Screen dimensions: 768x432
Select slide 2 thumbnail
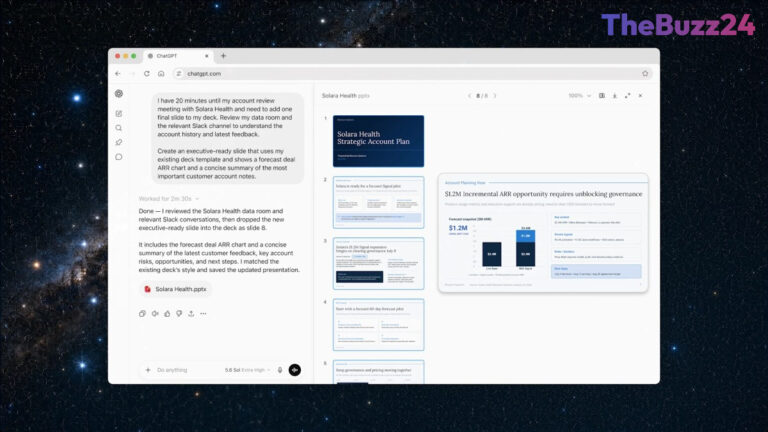pyautogui.click(x=378, y=202)
